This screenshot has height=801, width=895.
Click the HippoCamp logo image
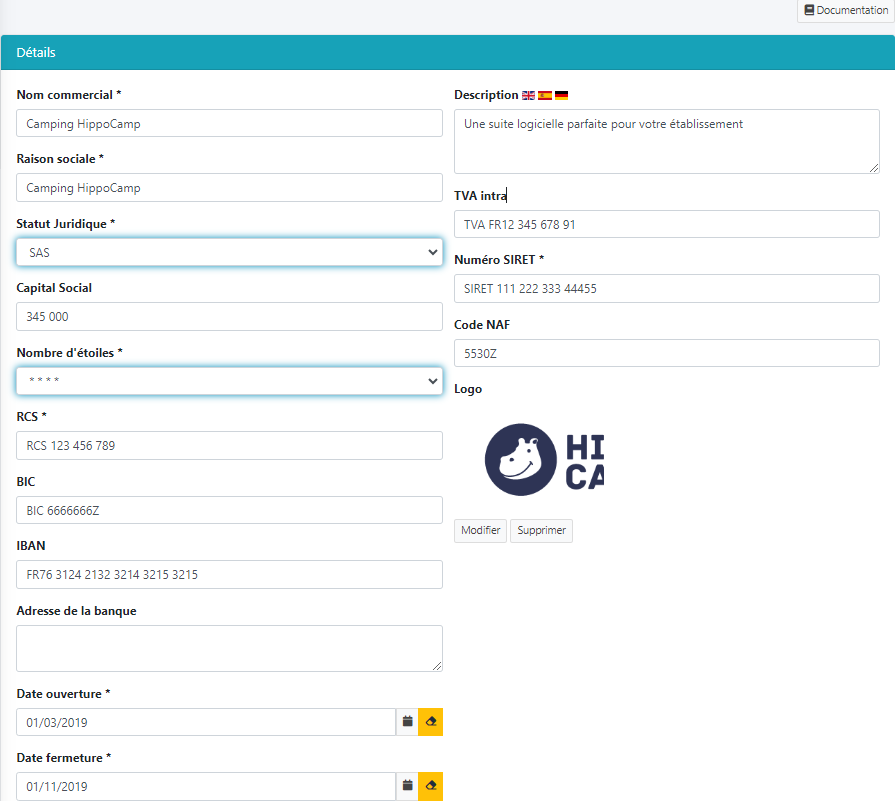[545, 460]
